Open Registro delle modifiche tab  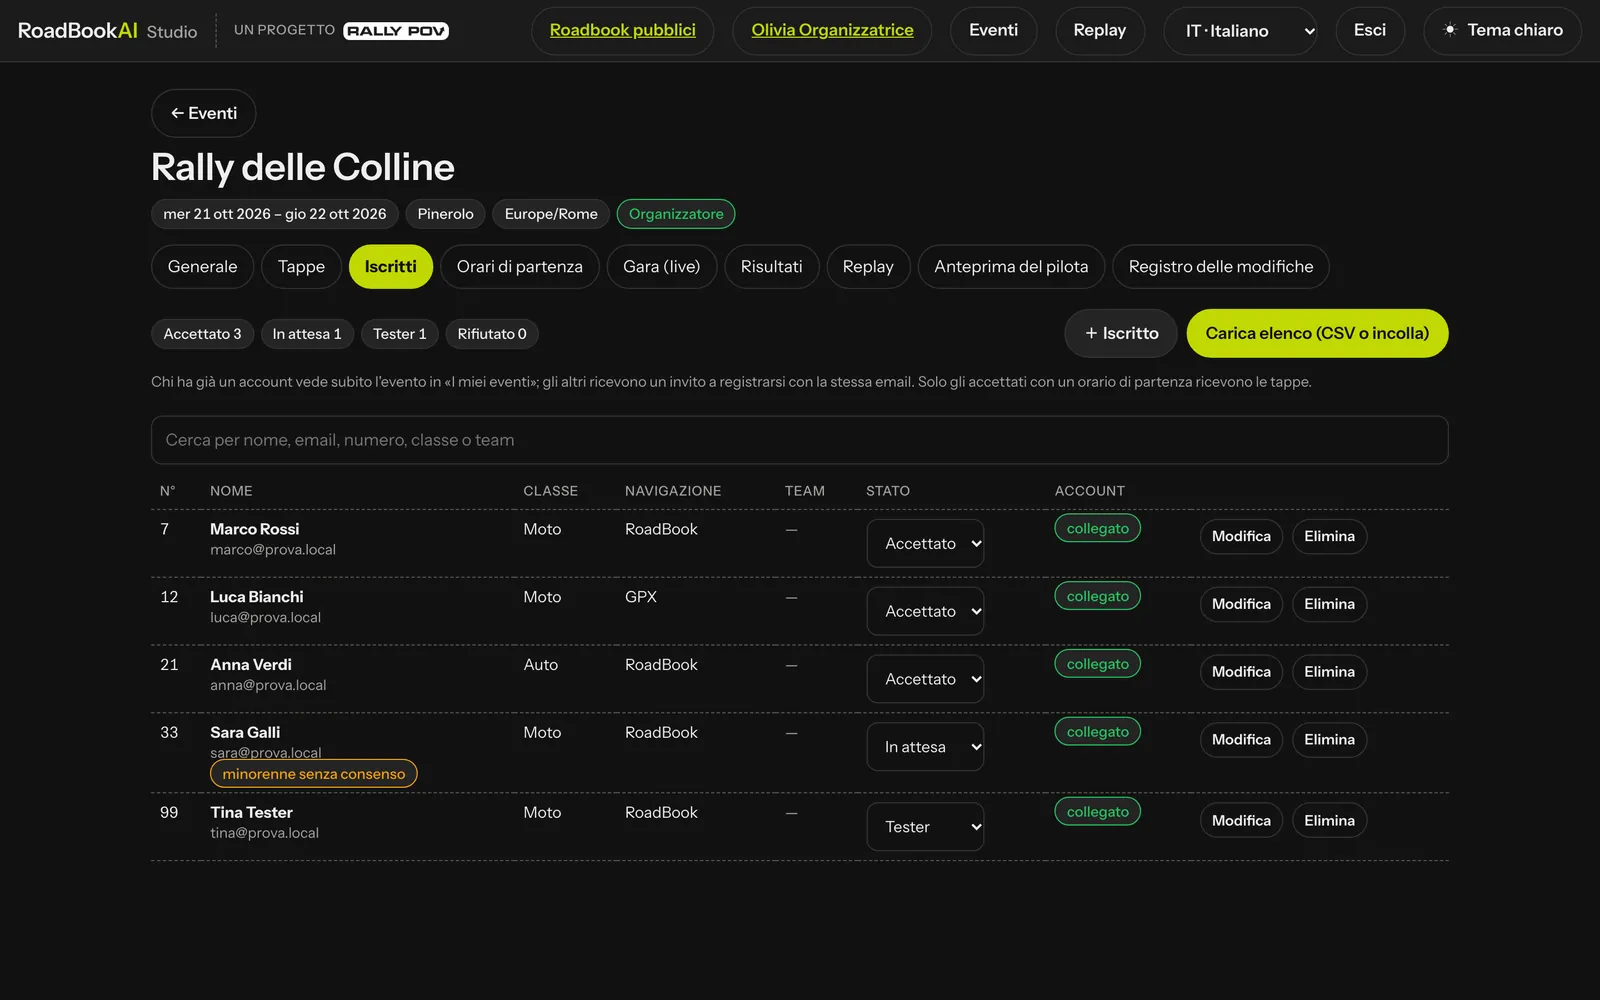(1221, 267)
